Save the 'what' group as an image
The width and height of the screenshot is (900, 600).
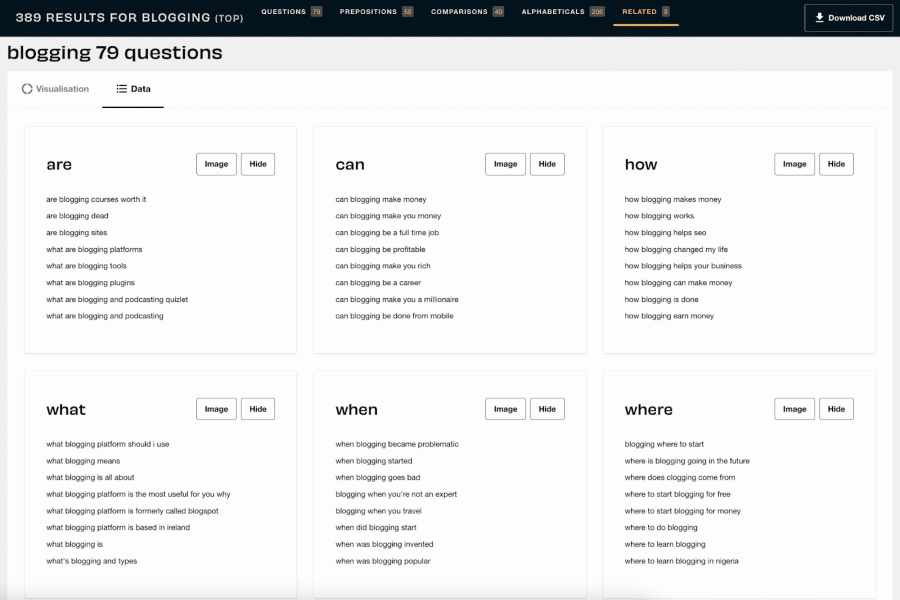coord(216,408)
